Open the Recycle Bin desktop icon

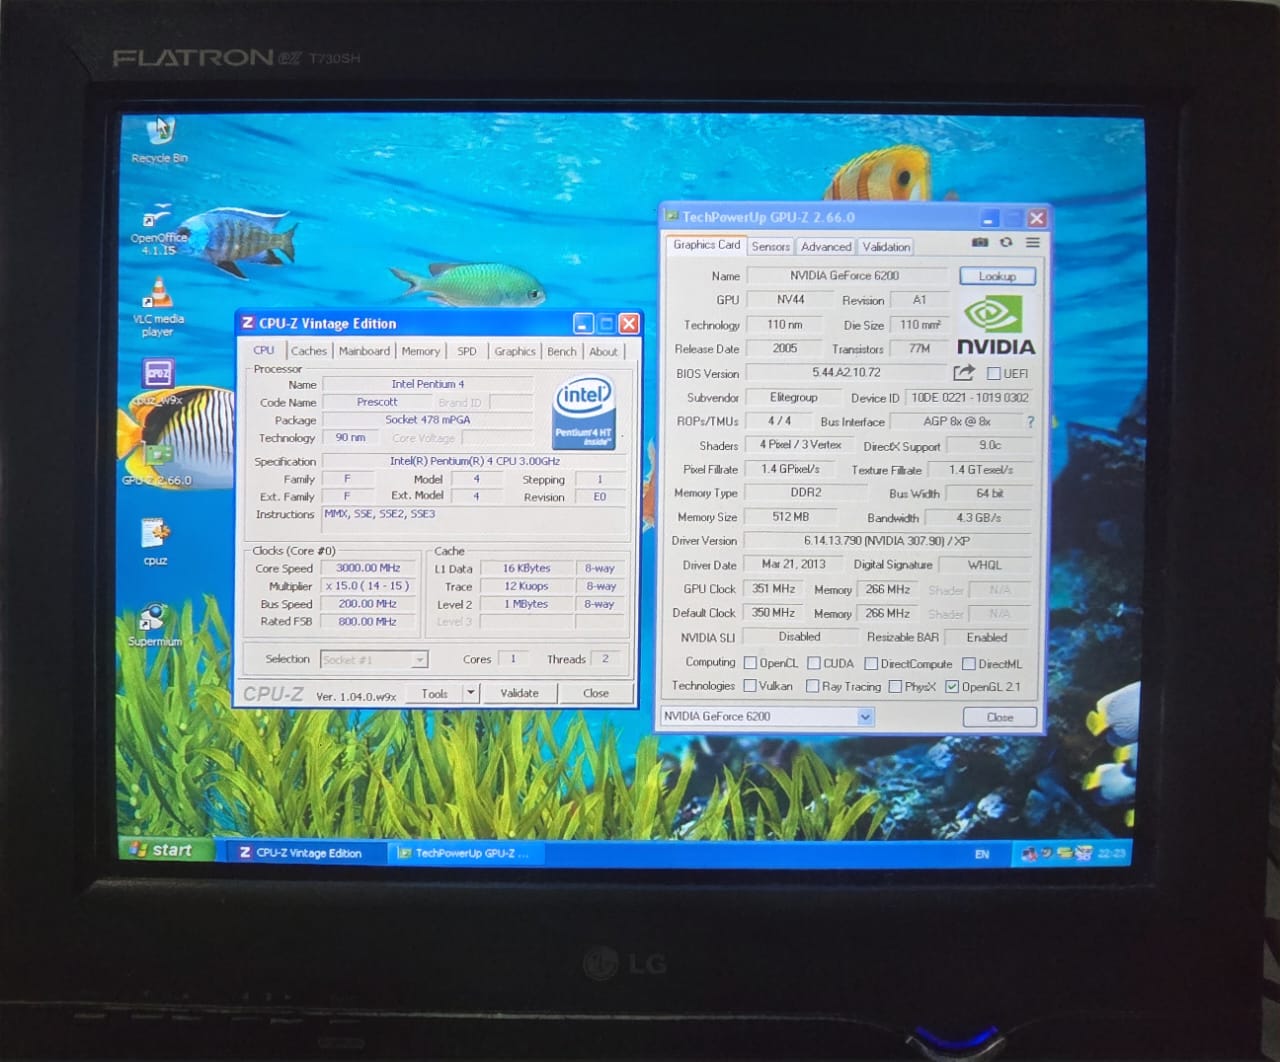coord(160,139)
